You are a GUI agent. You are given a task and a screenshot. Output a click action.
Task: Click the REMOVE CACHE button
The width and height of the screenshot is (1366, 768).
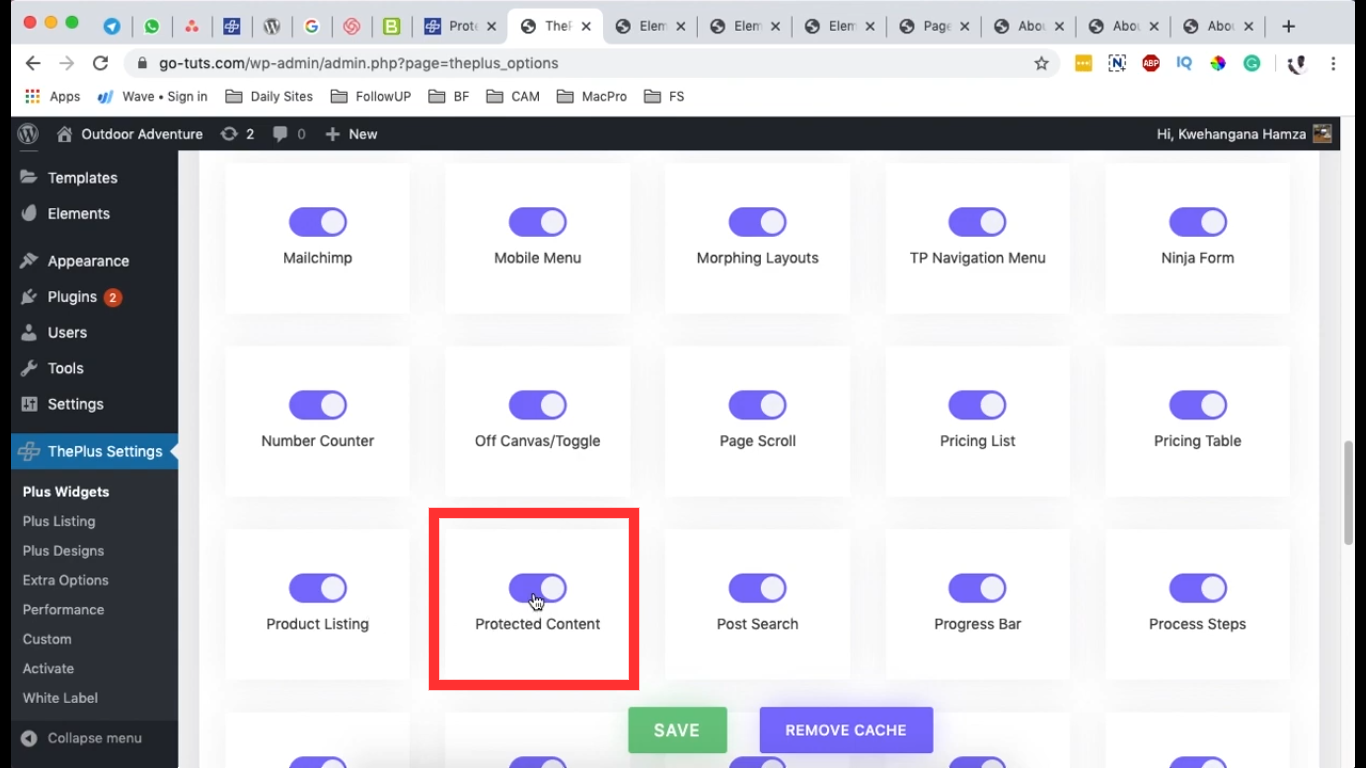846,730
